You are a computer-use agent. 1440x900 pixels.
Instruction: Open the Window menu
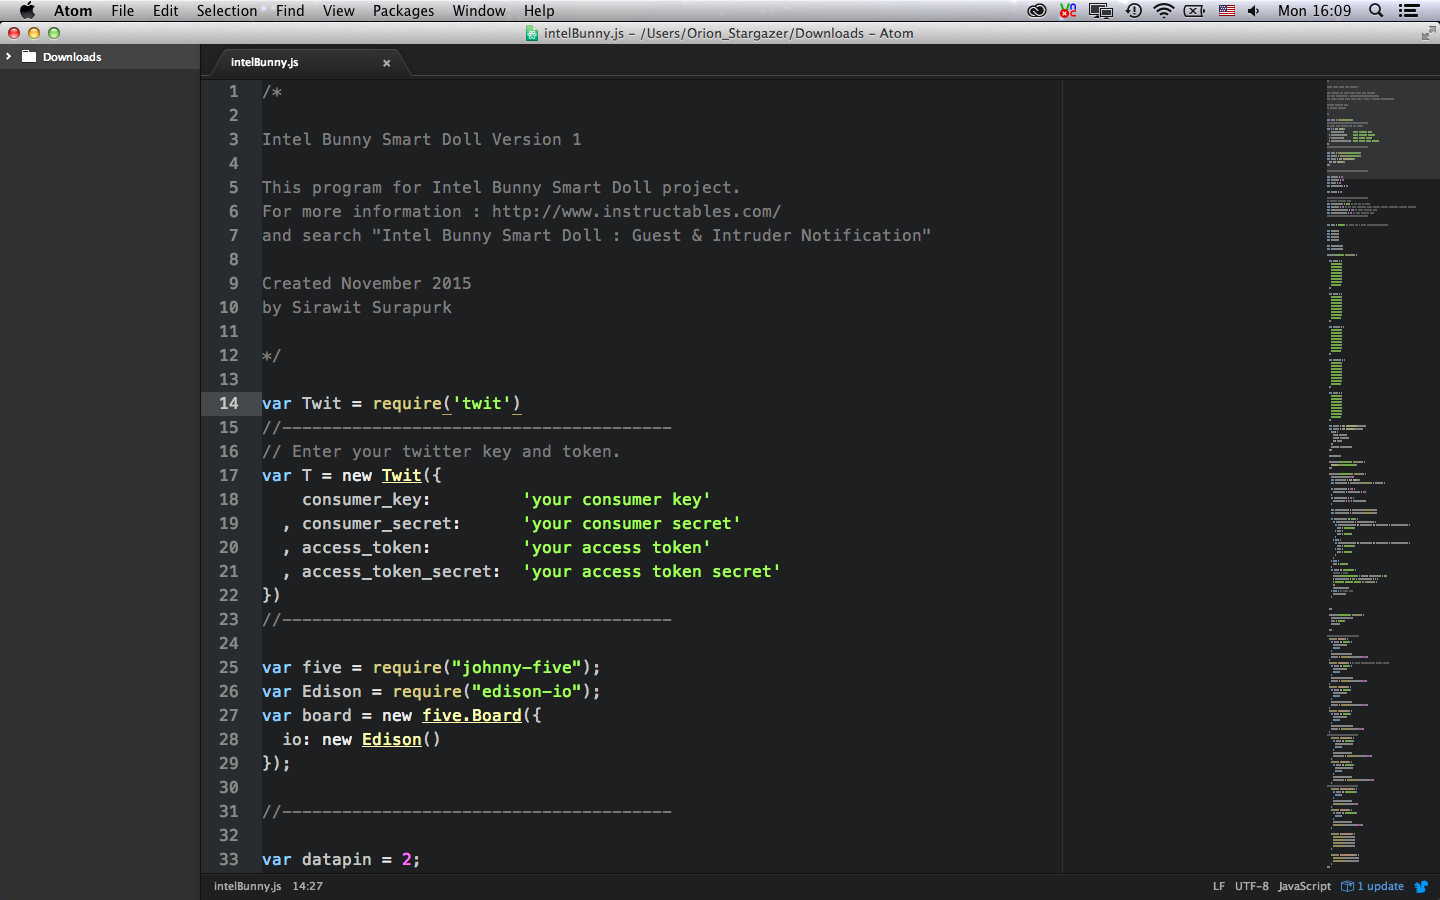tap(479, 11)
